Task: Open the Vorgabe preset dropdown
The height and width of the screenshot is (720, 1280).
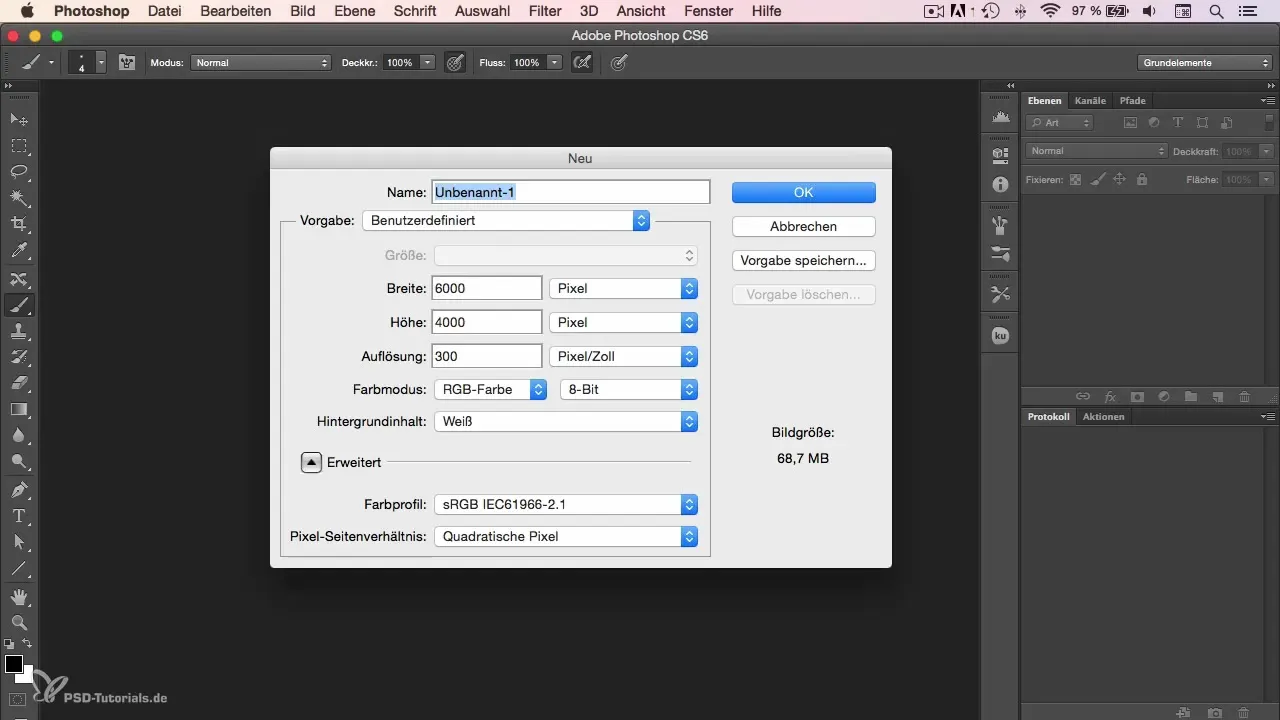Action: pos(506,220)
